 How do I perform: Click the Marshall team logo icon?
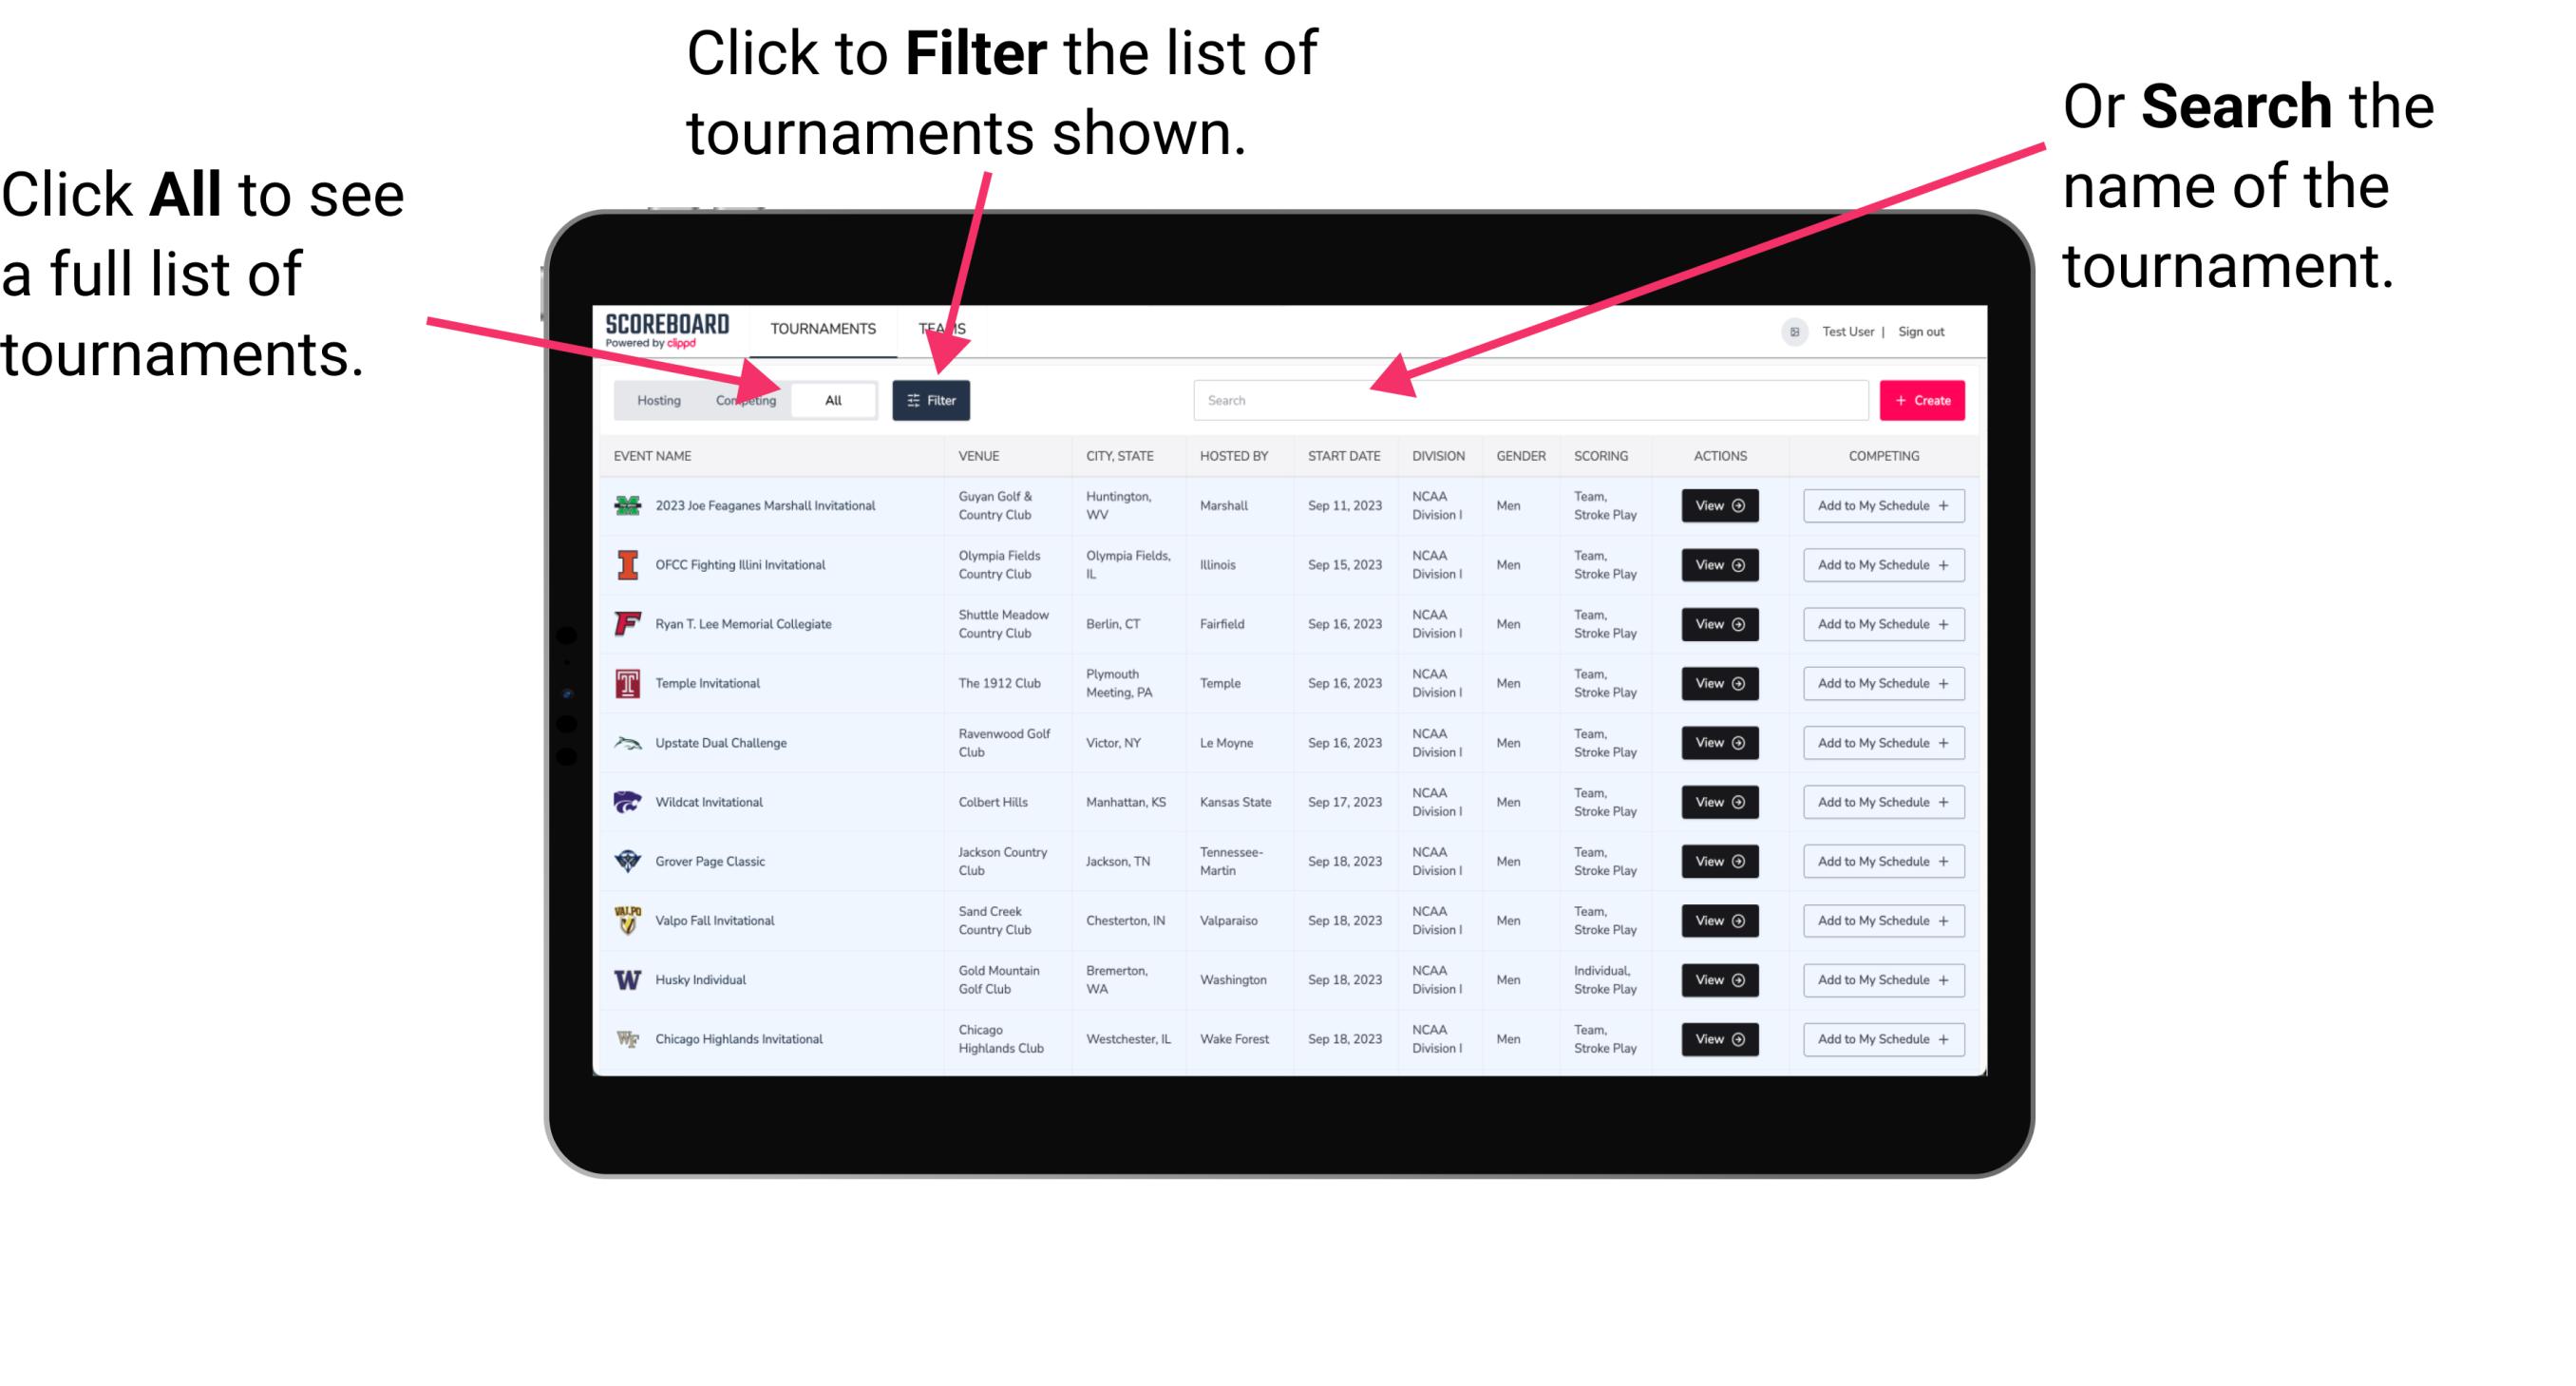[626, 505]
